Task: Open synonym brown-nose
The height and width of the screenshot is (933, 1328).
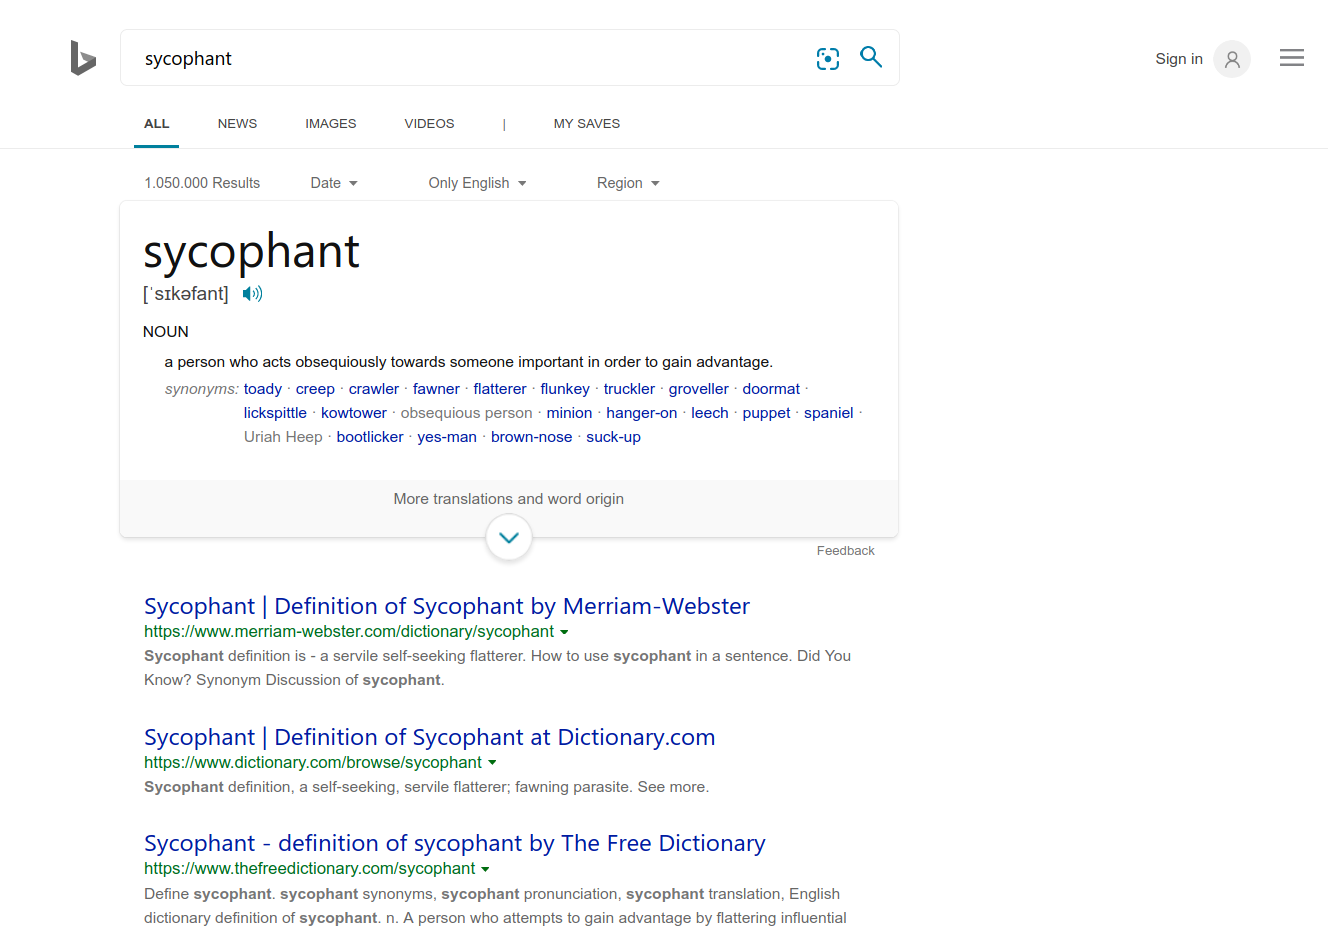Action: tap(531, 437)
